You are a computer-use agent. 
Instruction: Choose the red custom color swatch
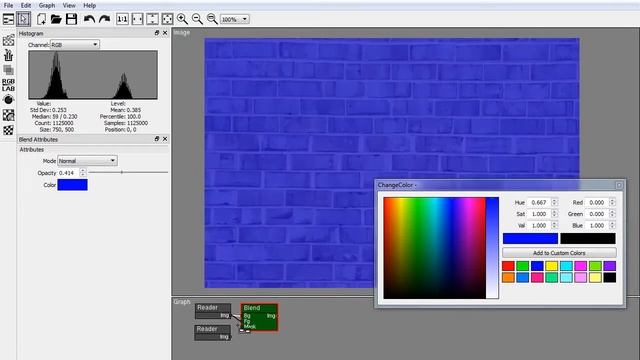(508, 266)
